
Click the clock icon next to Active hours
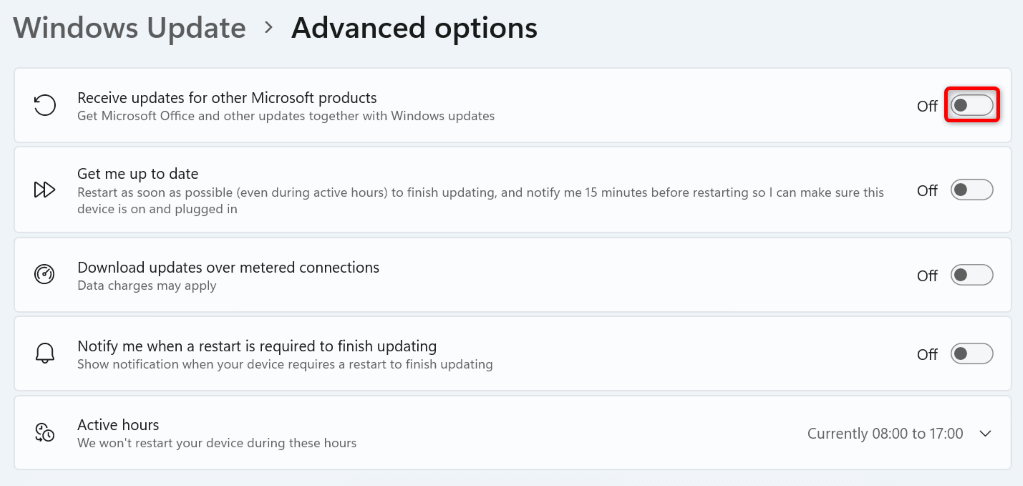click(44, 433)
